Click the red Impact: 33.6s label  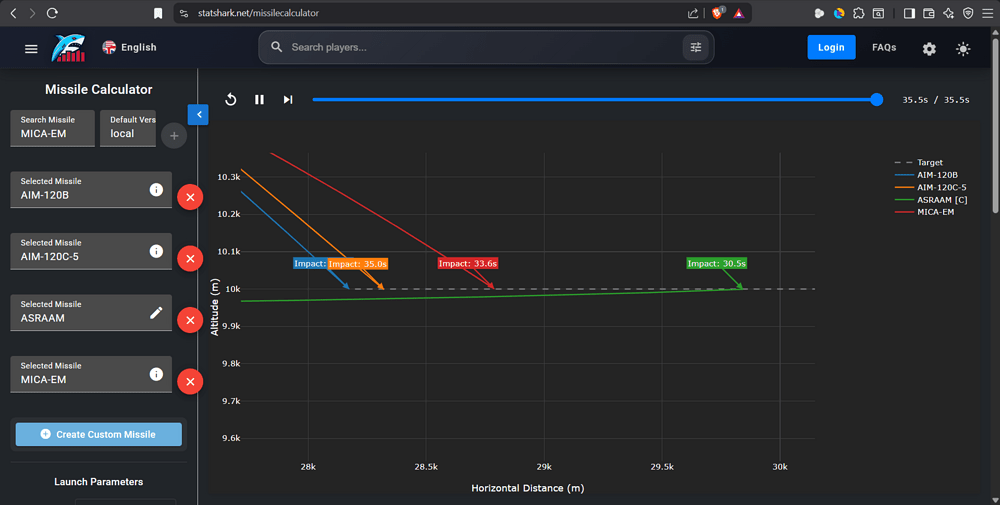(467, 263)
